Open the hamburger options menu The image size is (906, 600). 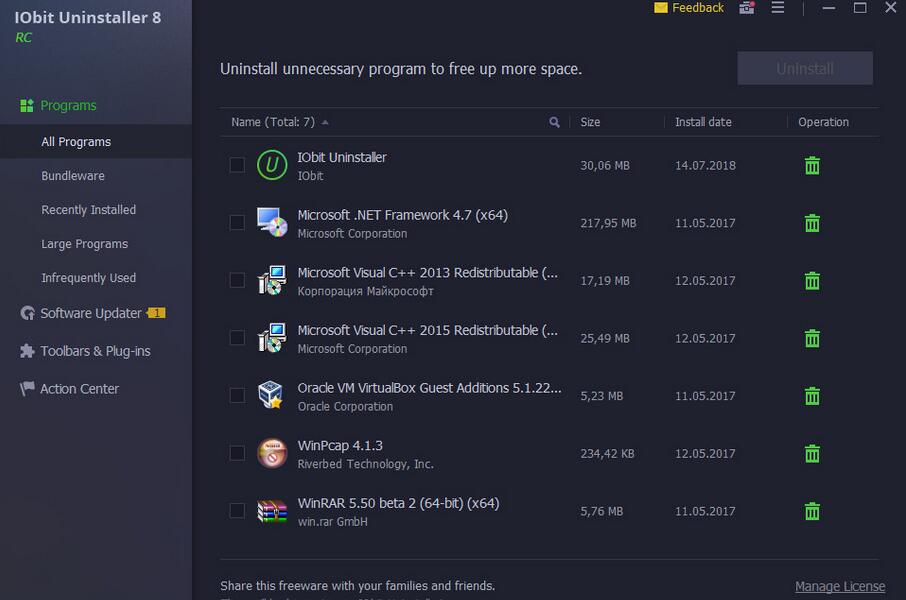(778, 8)
